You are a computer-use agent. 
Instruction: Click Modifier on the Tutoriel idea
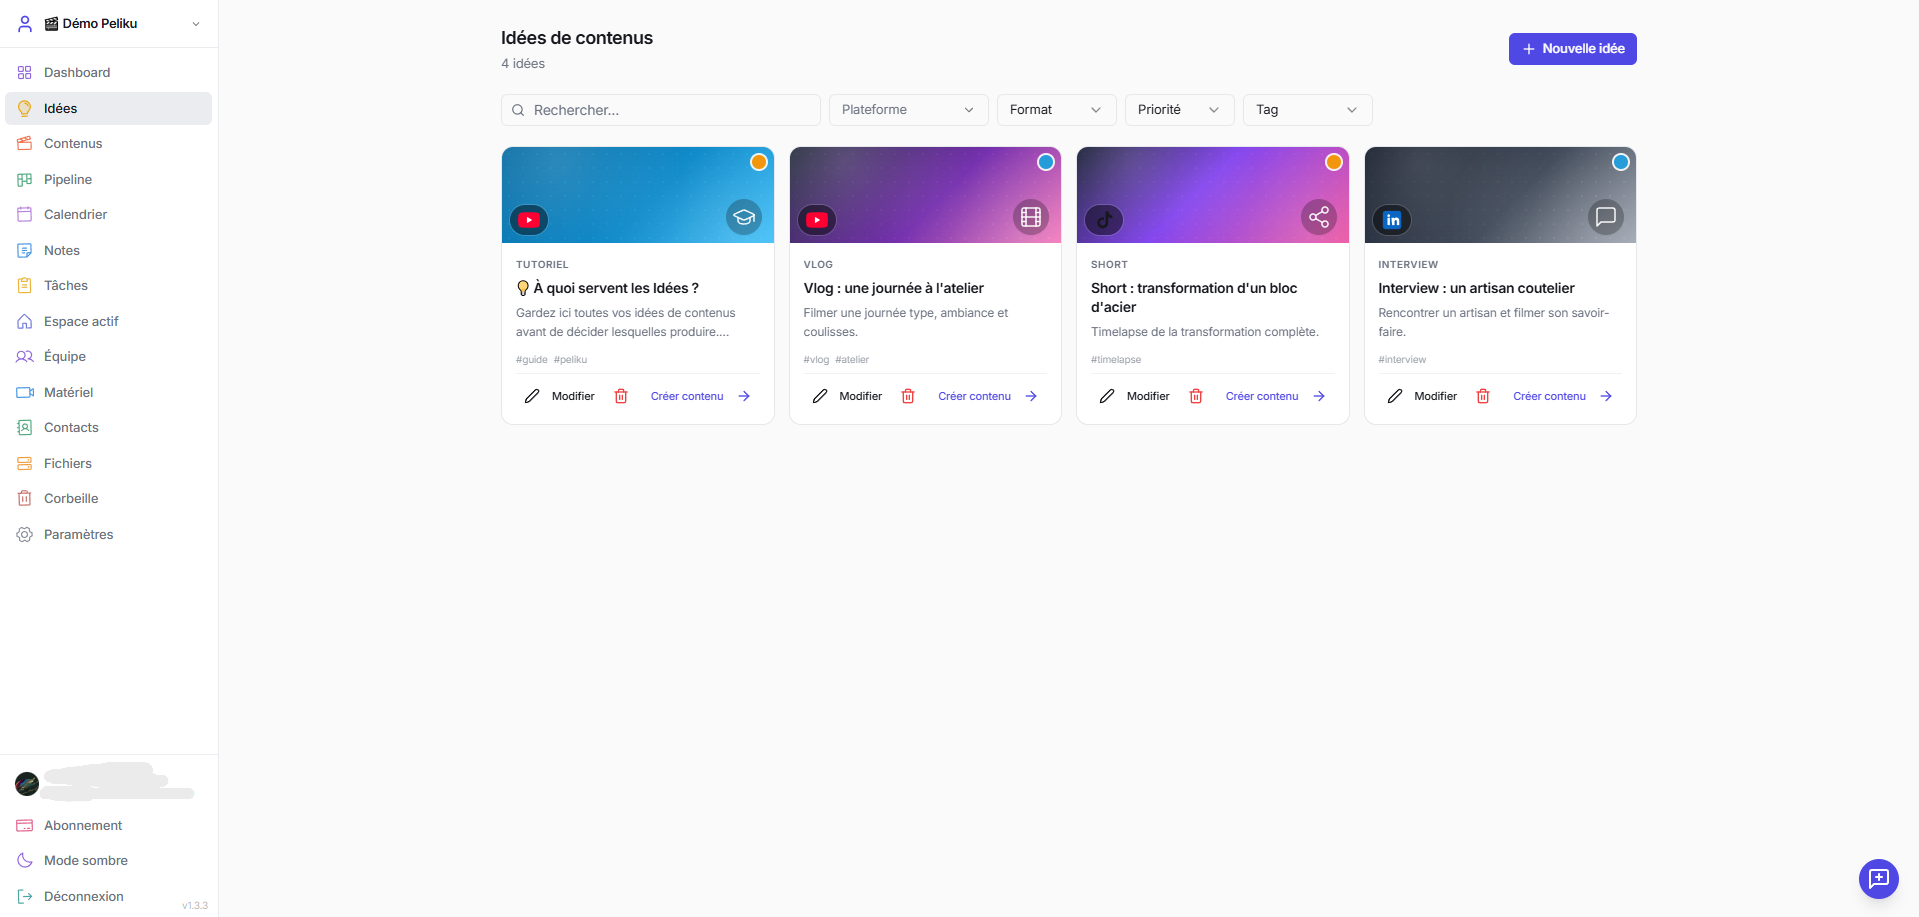coord(560,396)
